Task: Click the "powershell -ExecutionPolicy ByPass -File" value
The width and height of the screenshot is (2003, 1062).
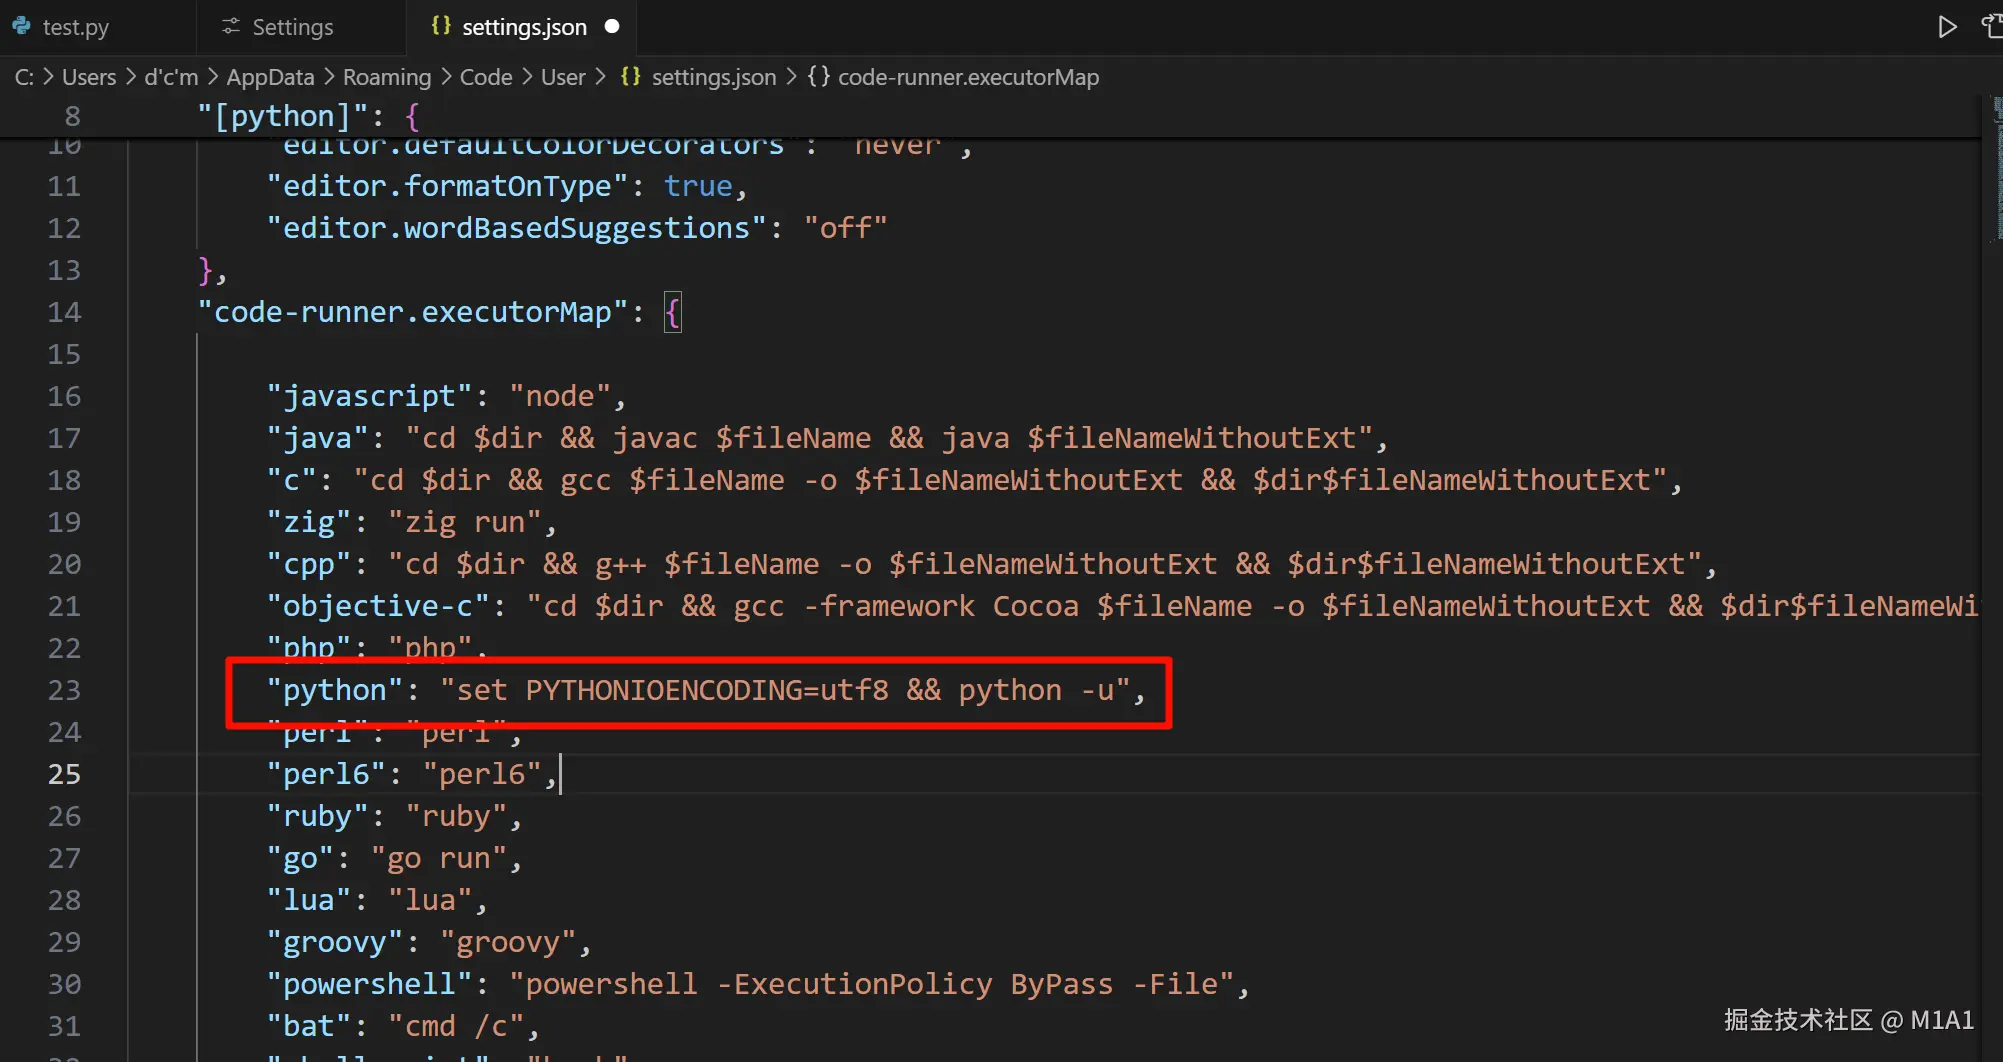Action: click(x=872, y=984)
